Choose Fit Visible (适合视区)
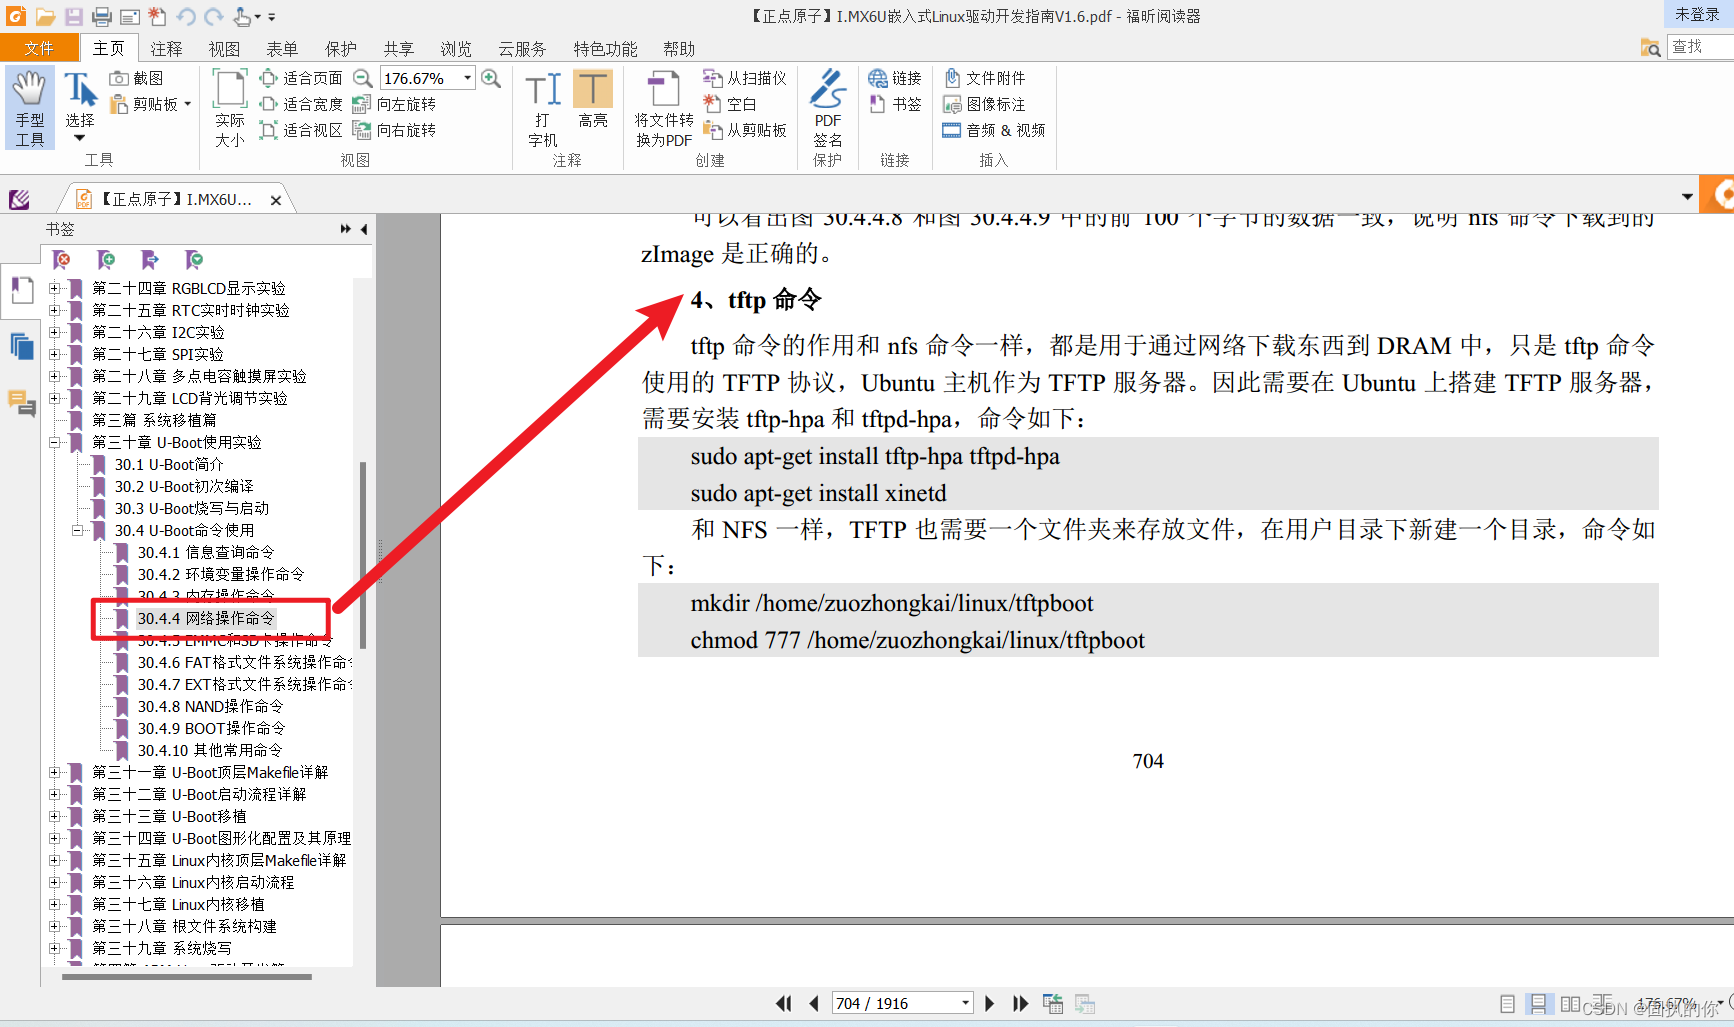 [x=300, y=130]
